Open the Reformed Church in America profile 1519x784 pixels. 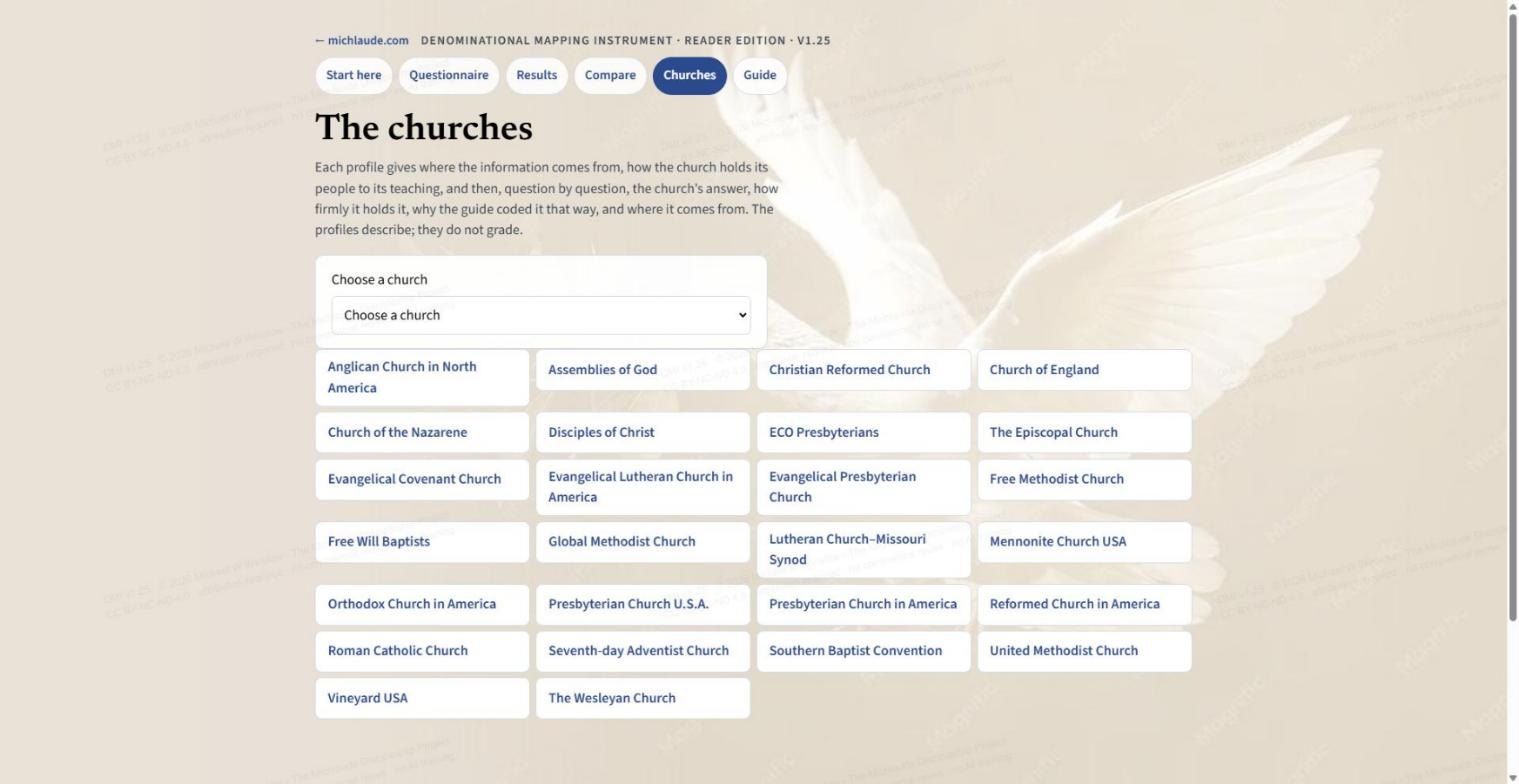pos(1085,605)
